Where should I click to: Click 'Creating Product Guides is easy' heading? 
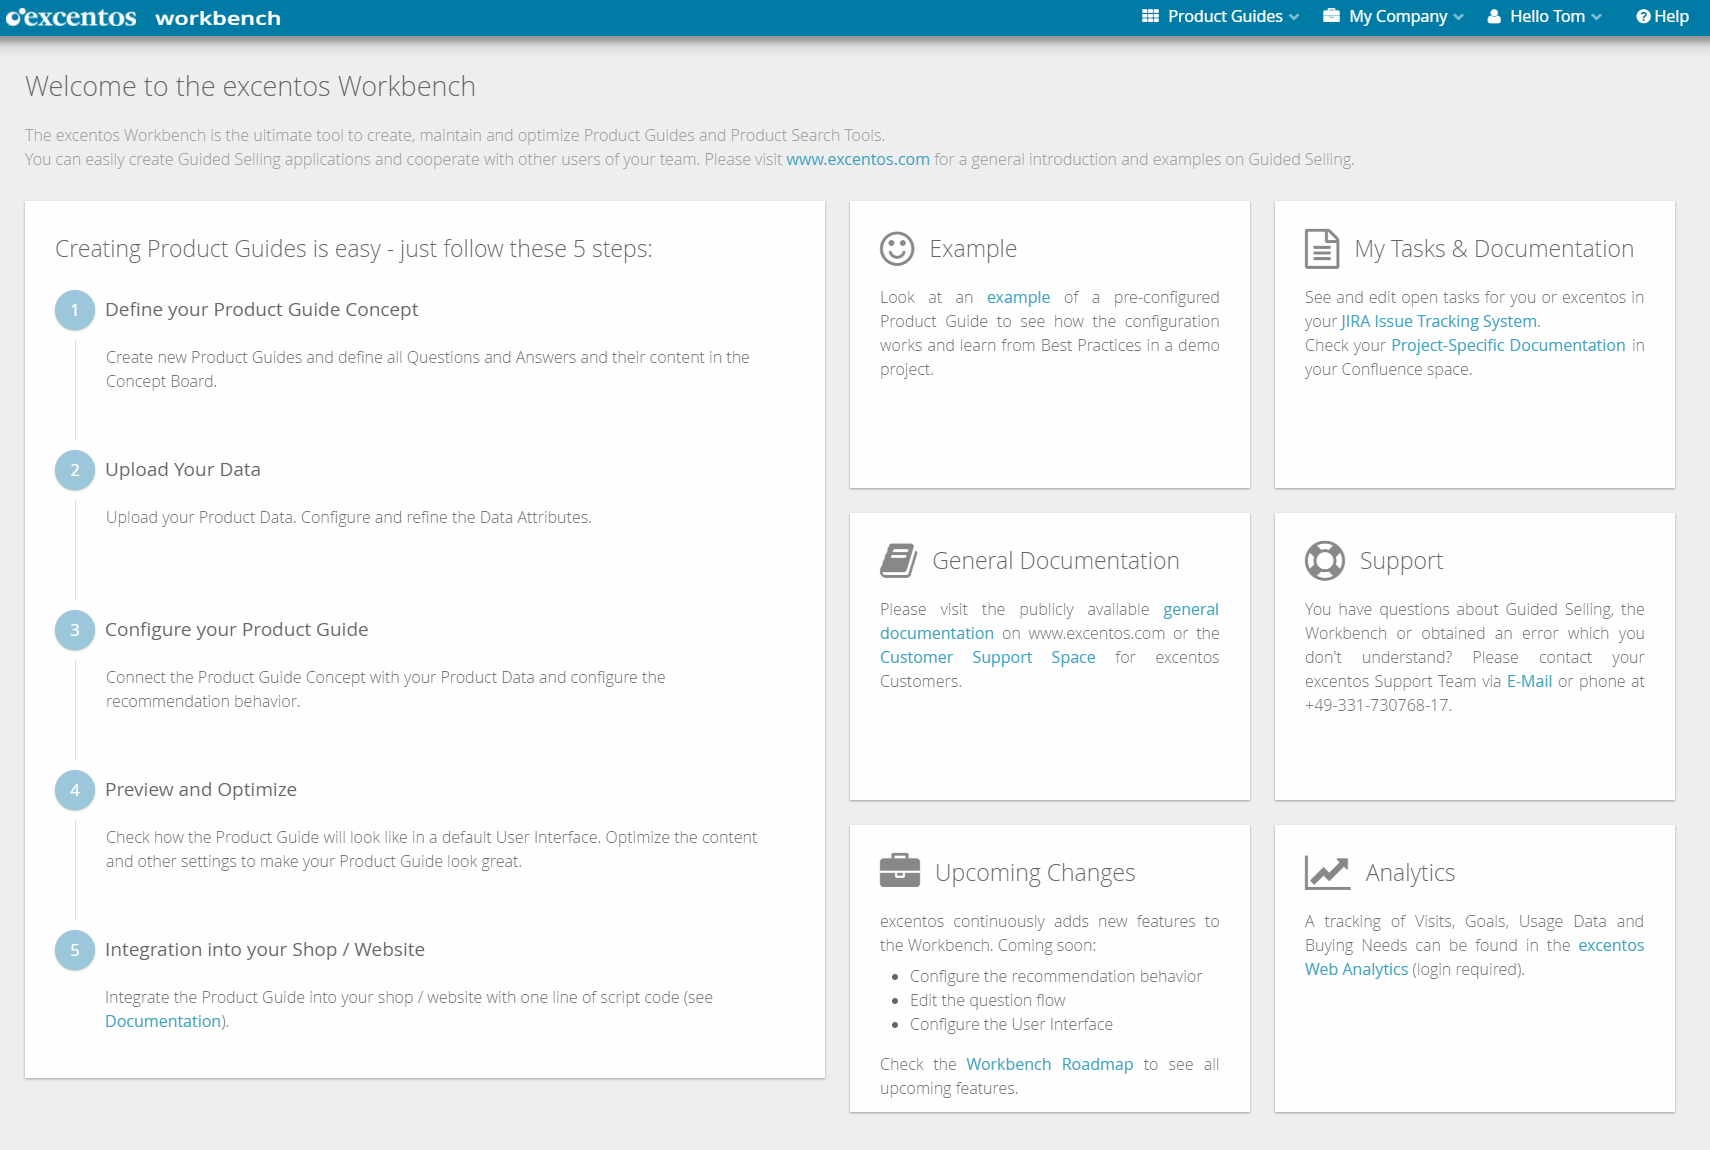[x=354, y=249]
